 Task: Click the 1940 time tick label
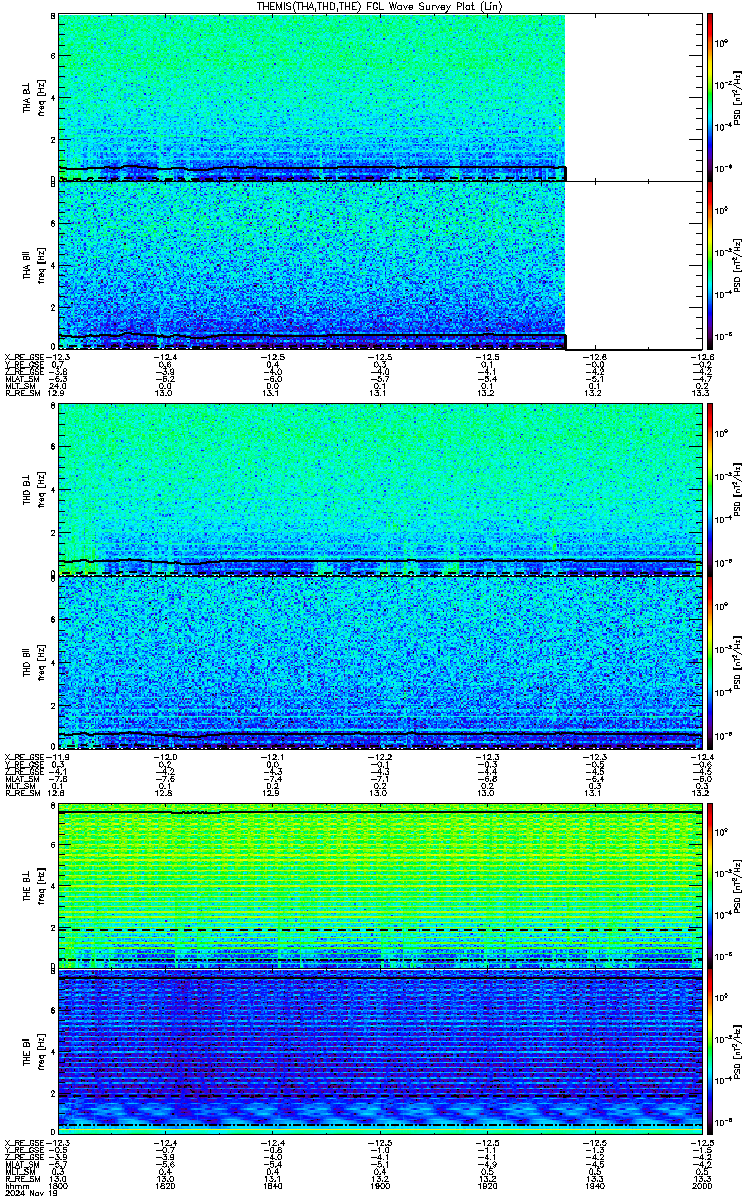coord(594,1186)
